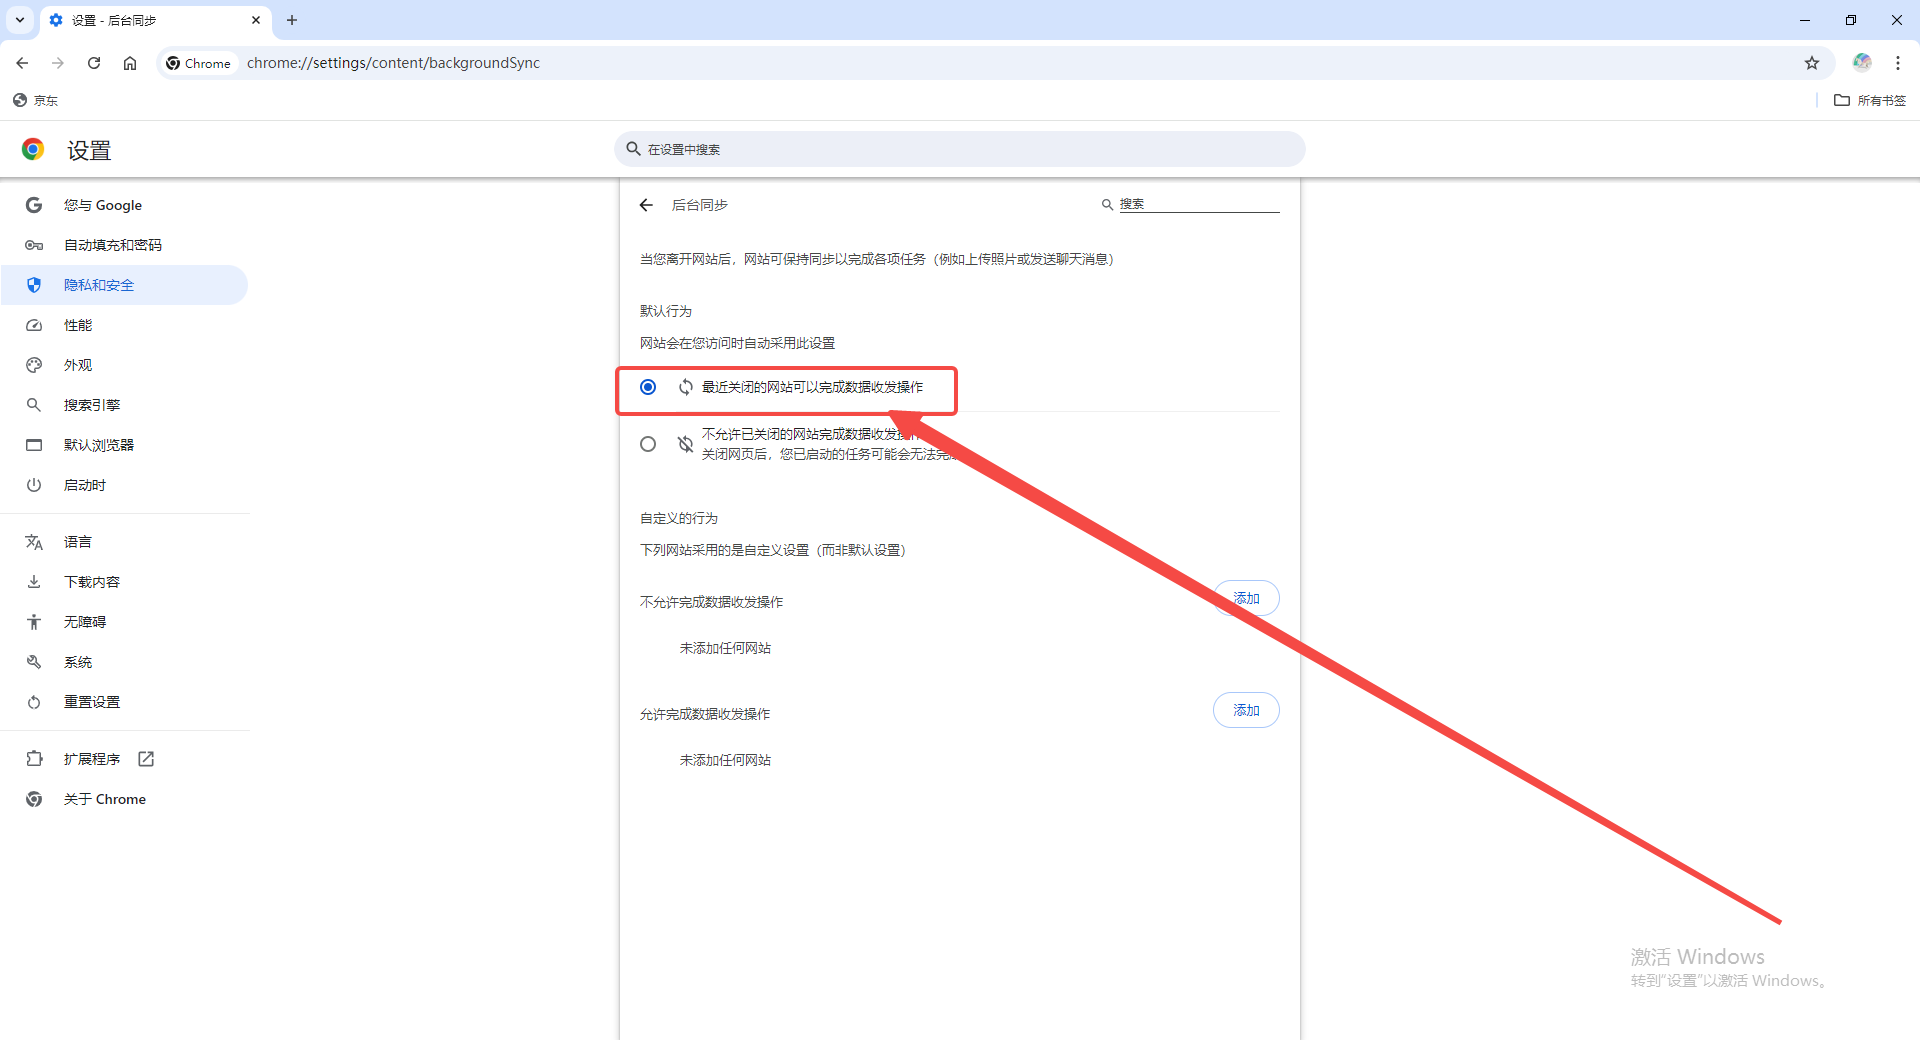Screen dimensions: 1920x1040
Task: Select radio 不允许已关闭的网站完成数据收发
Action: (648, 444)
